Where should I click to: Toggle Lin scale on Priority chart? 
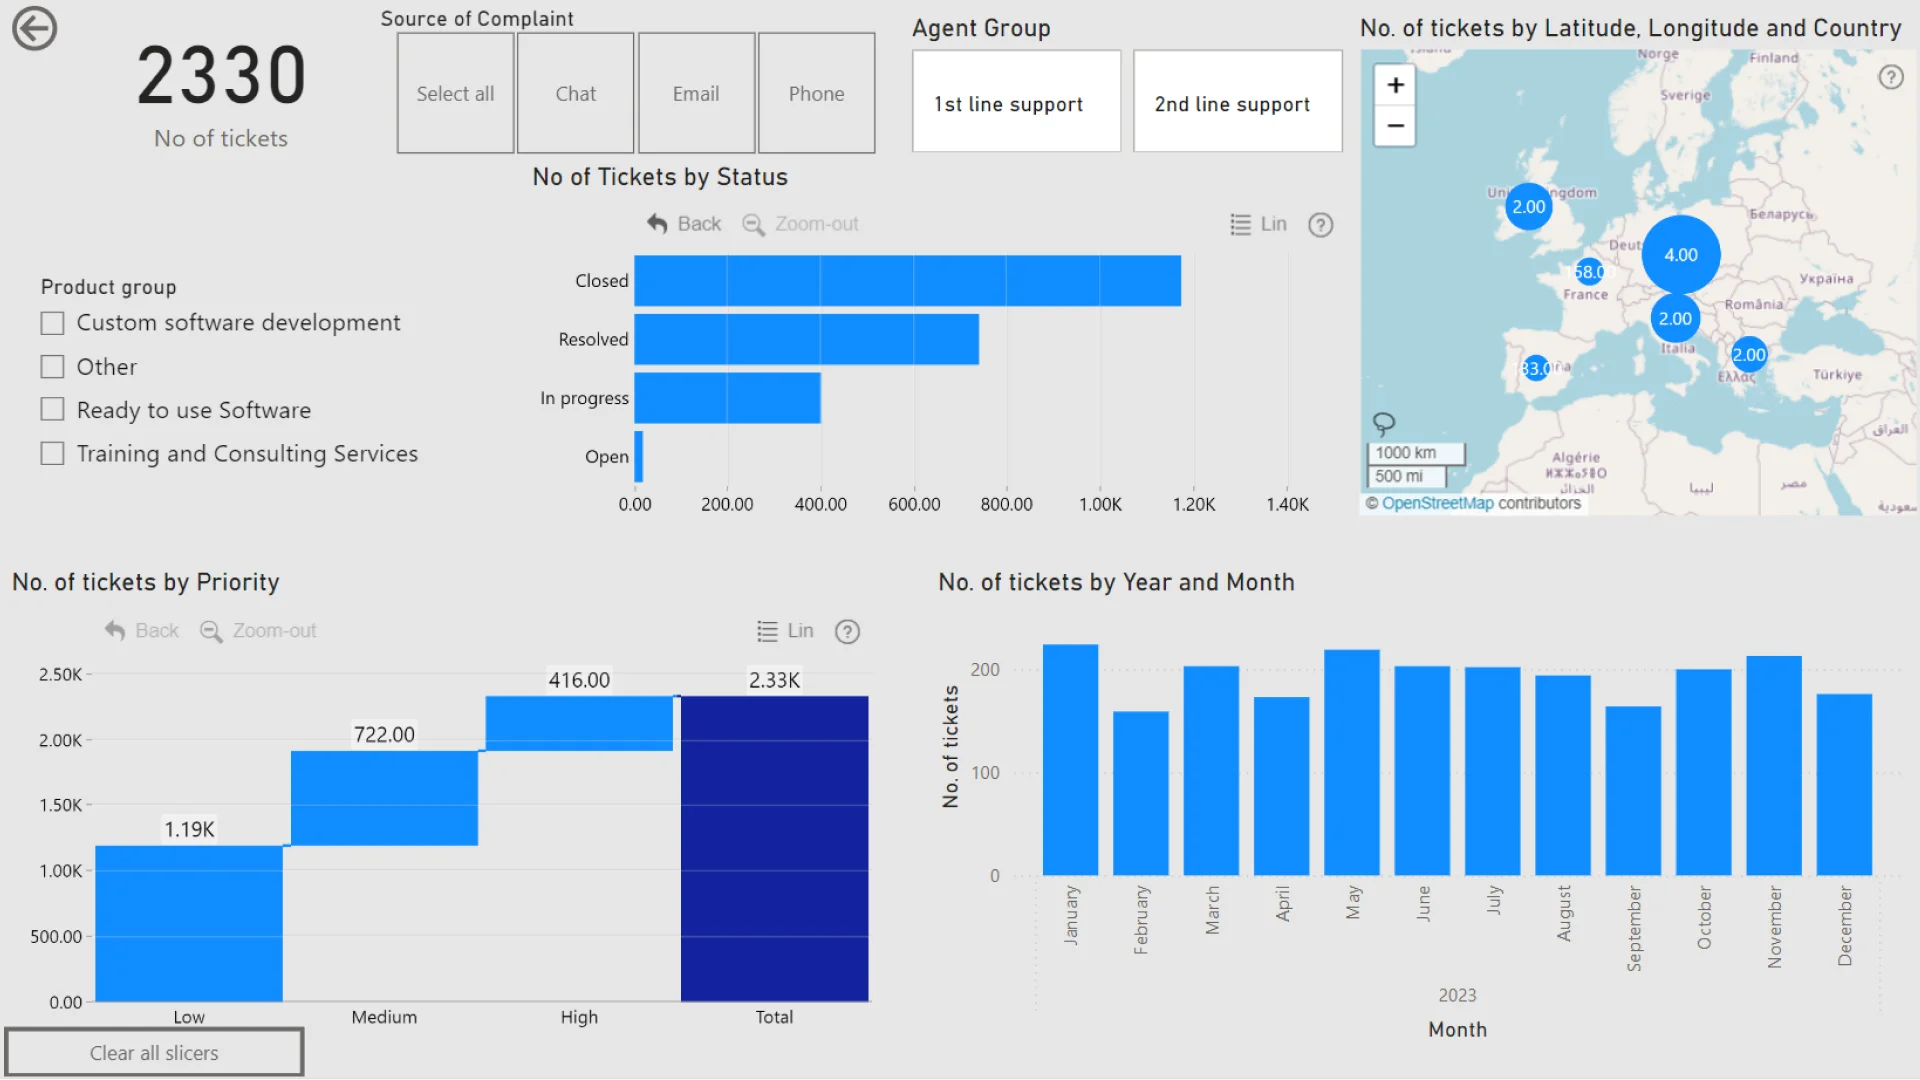pyautogui.click(x=785, y=631)
